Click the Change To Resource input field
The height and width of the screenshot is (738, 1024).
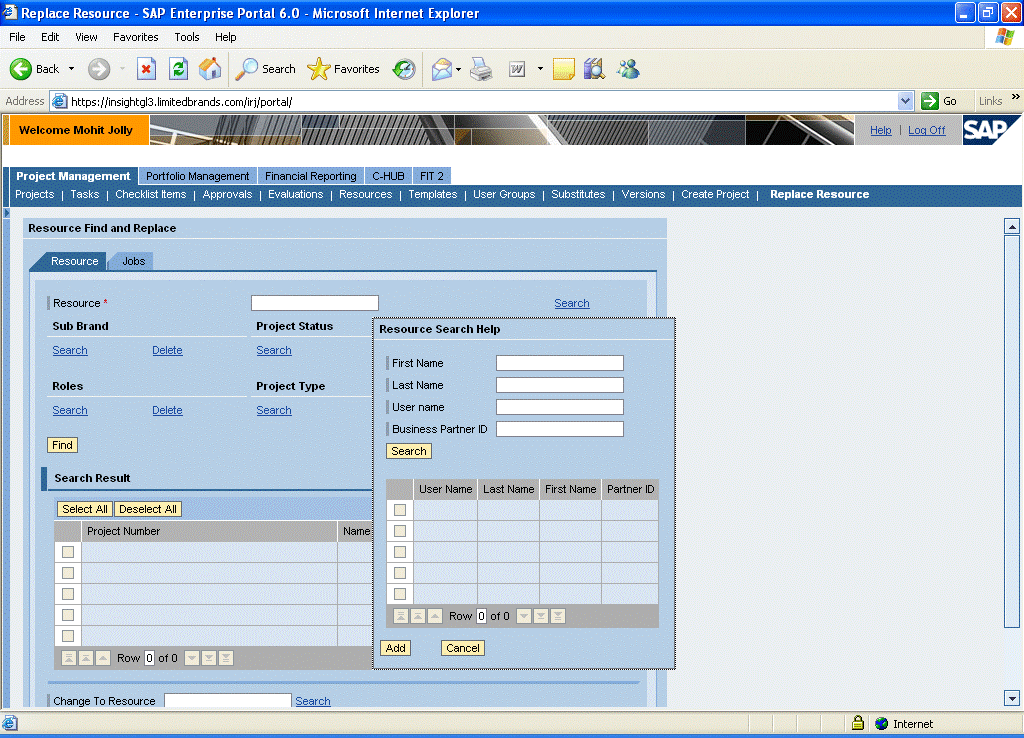228,701
